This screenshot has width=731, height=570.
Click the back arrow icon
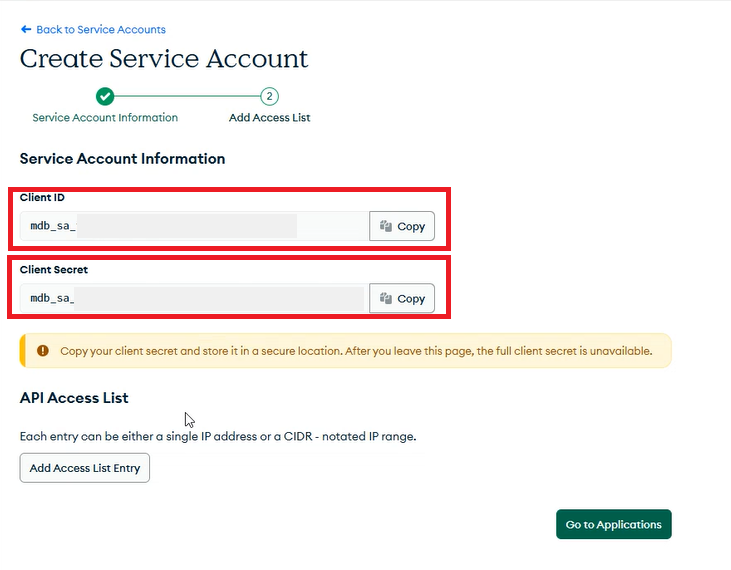click(x=26, y=29)
